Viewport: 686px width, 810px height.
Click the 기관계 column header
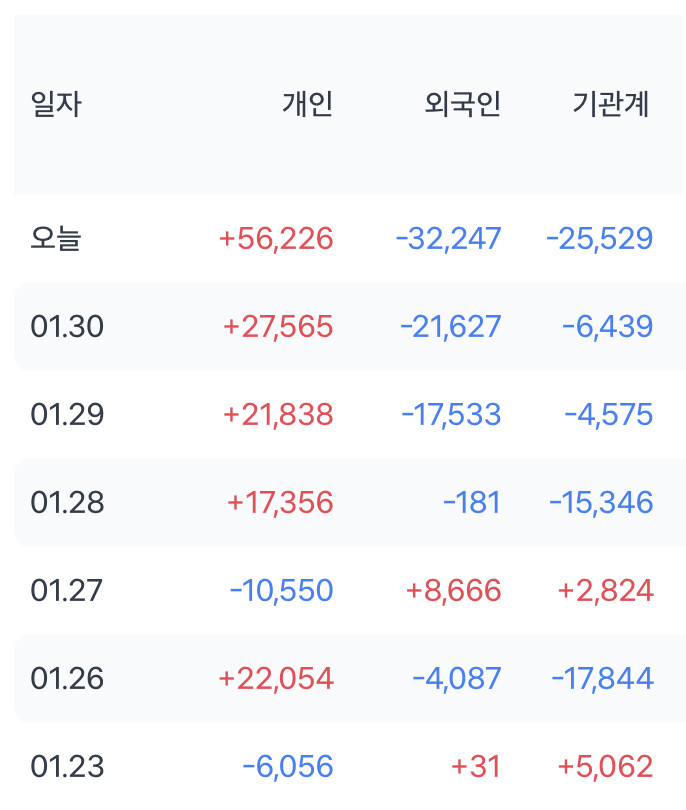tap(611, 104)
